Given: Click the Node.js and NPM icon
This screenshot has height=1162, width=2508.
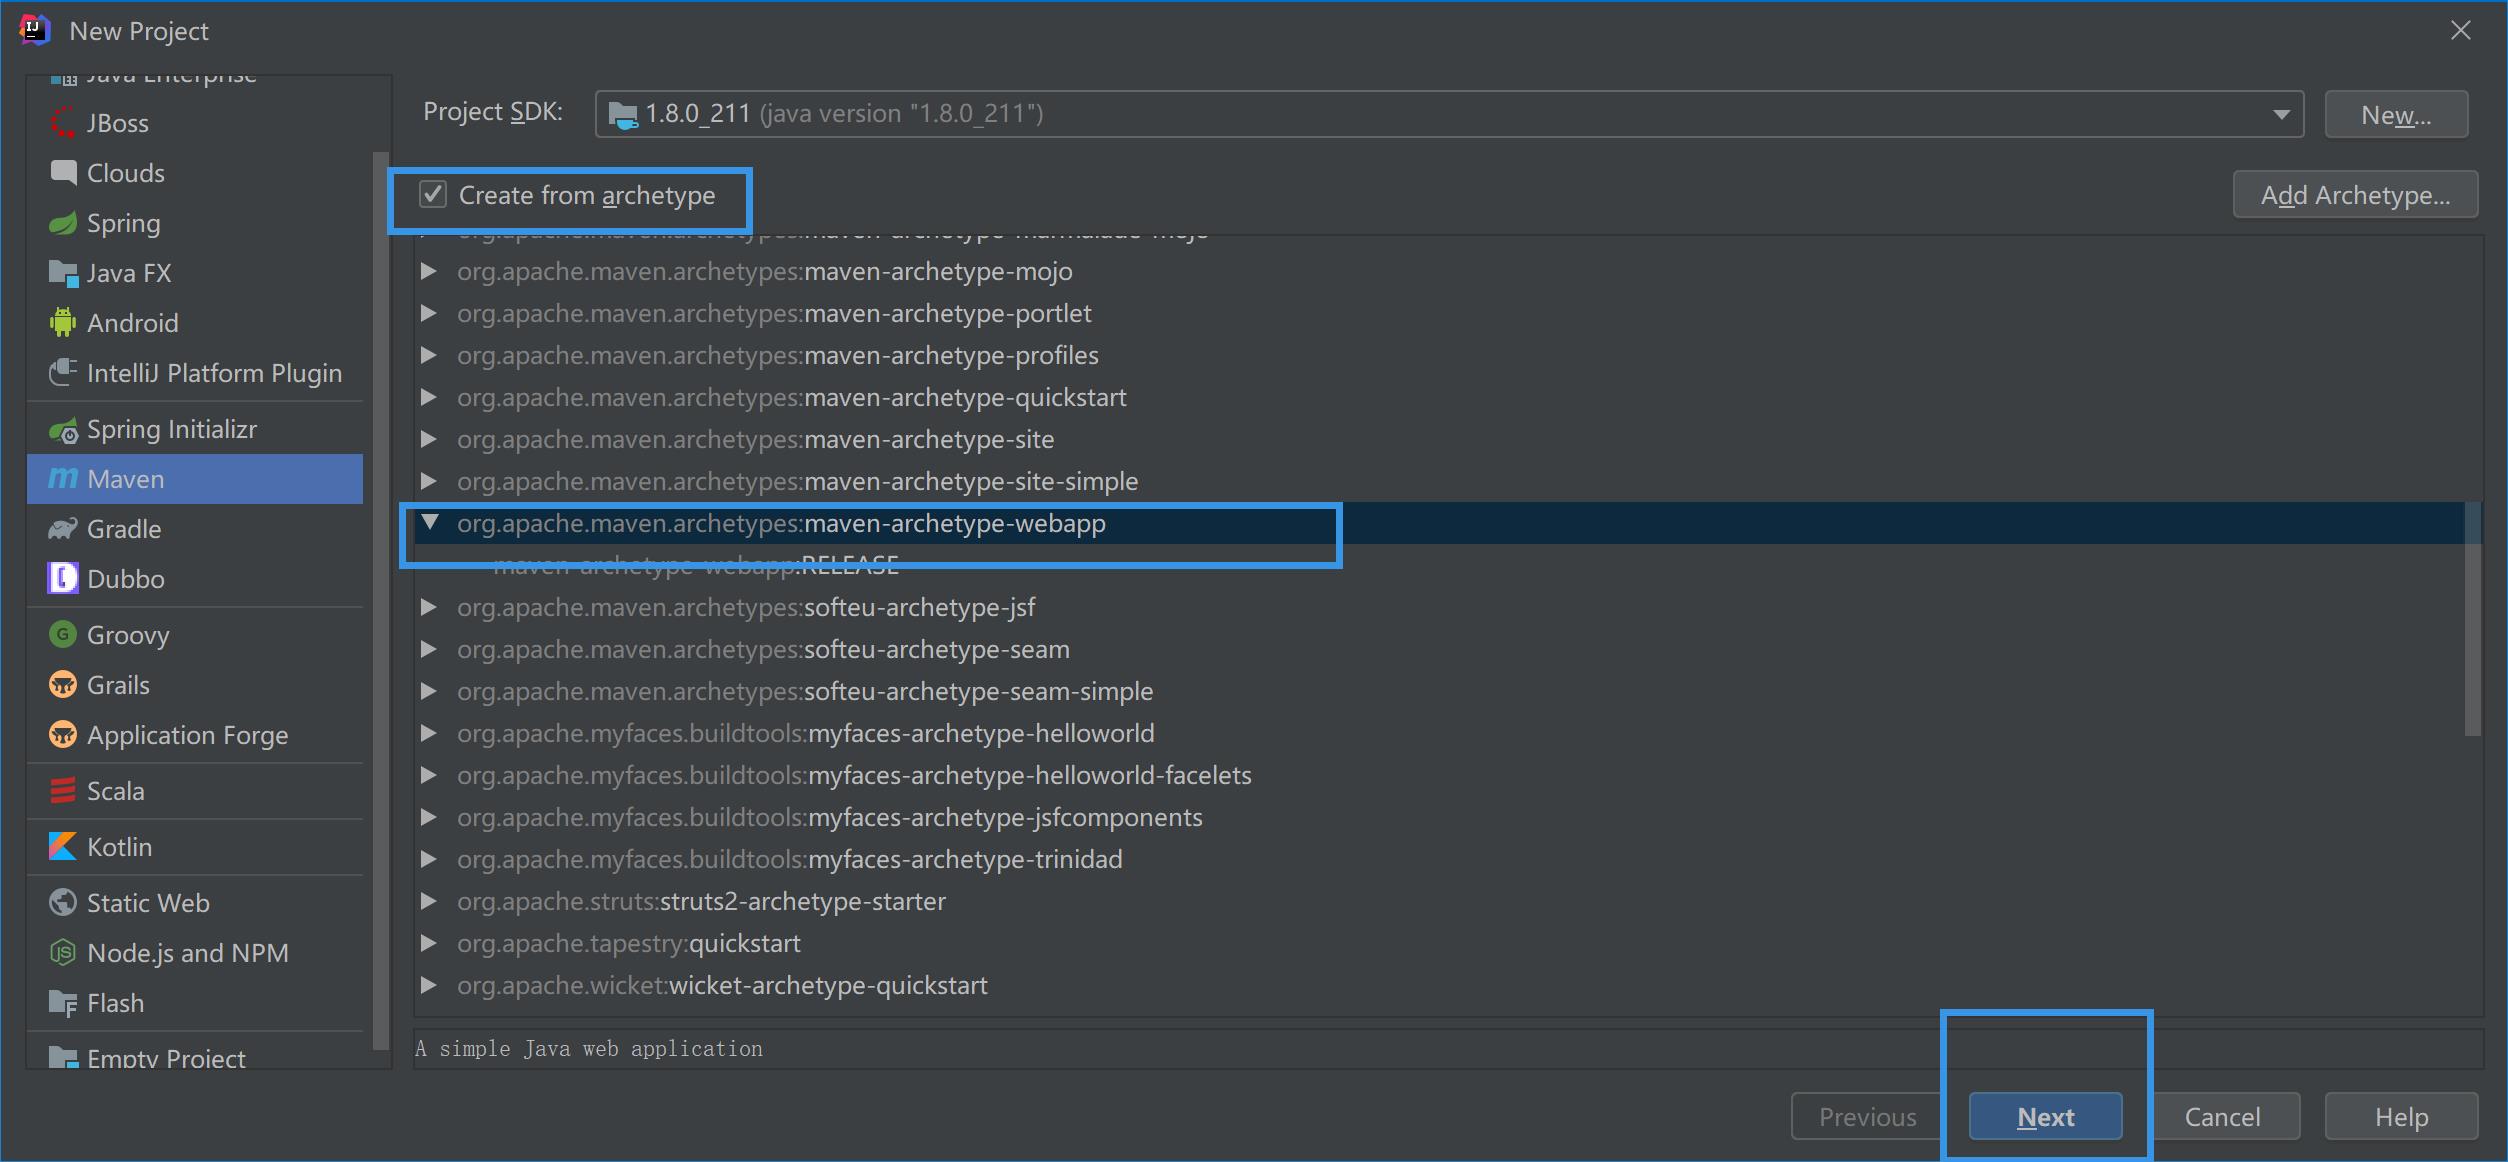Looking at the screenshot, I should [x=63, y=952].
